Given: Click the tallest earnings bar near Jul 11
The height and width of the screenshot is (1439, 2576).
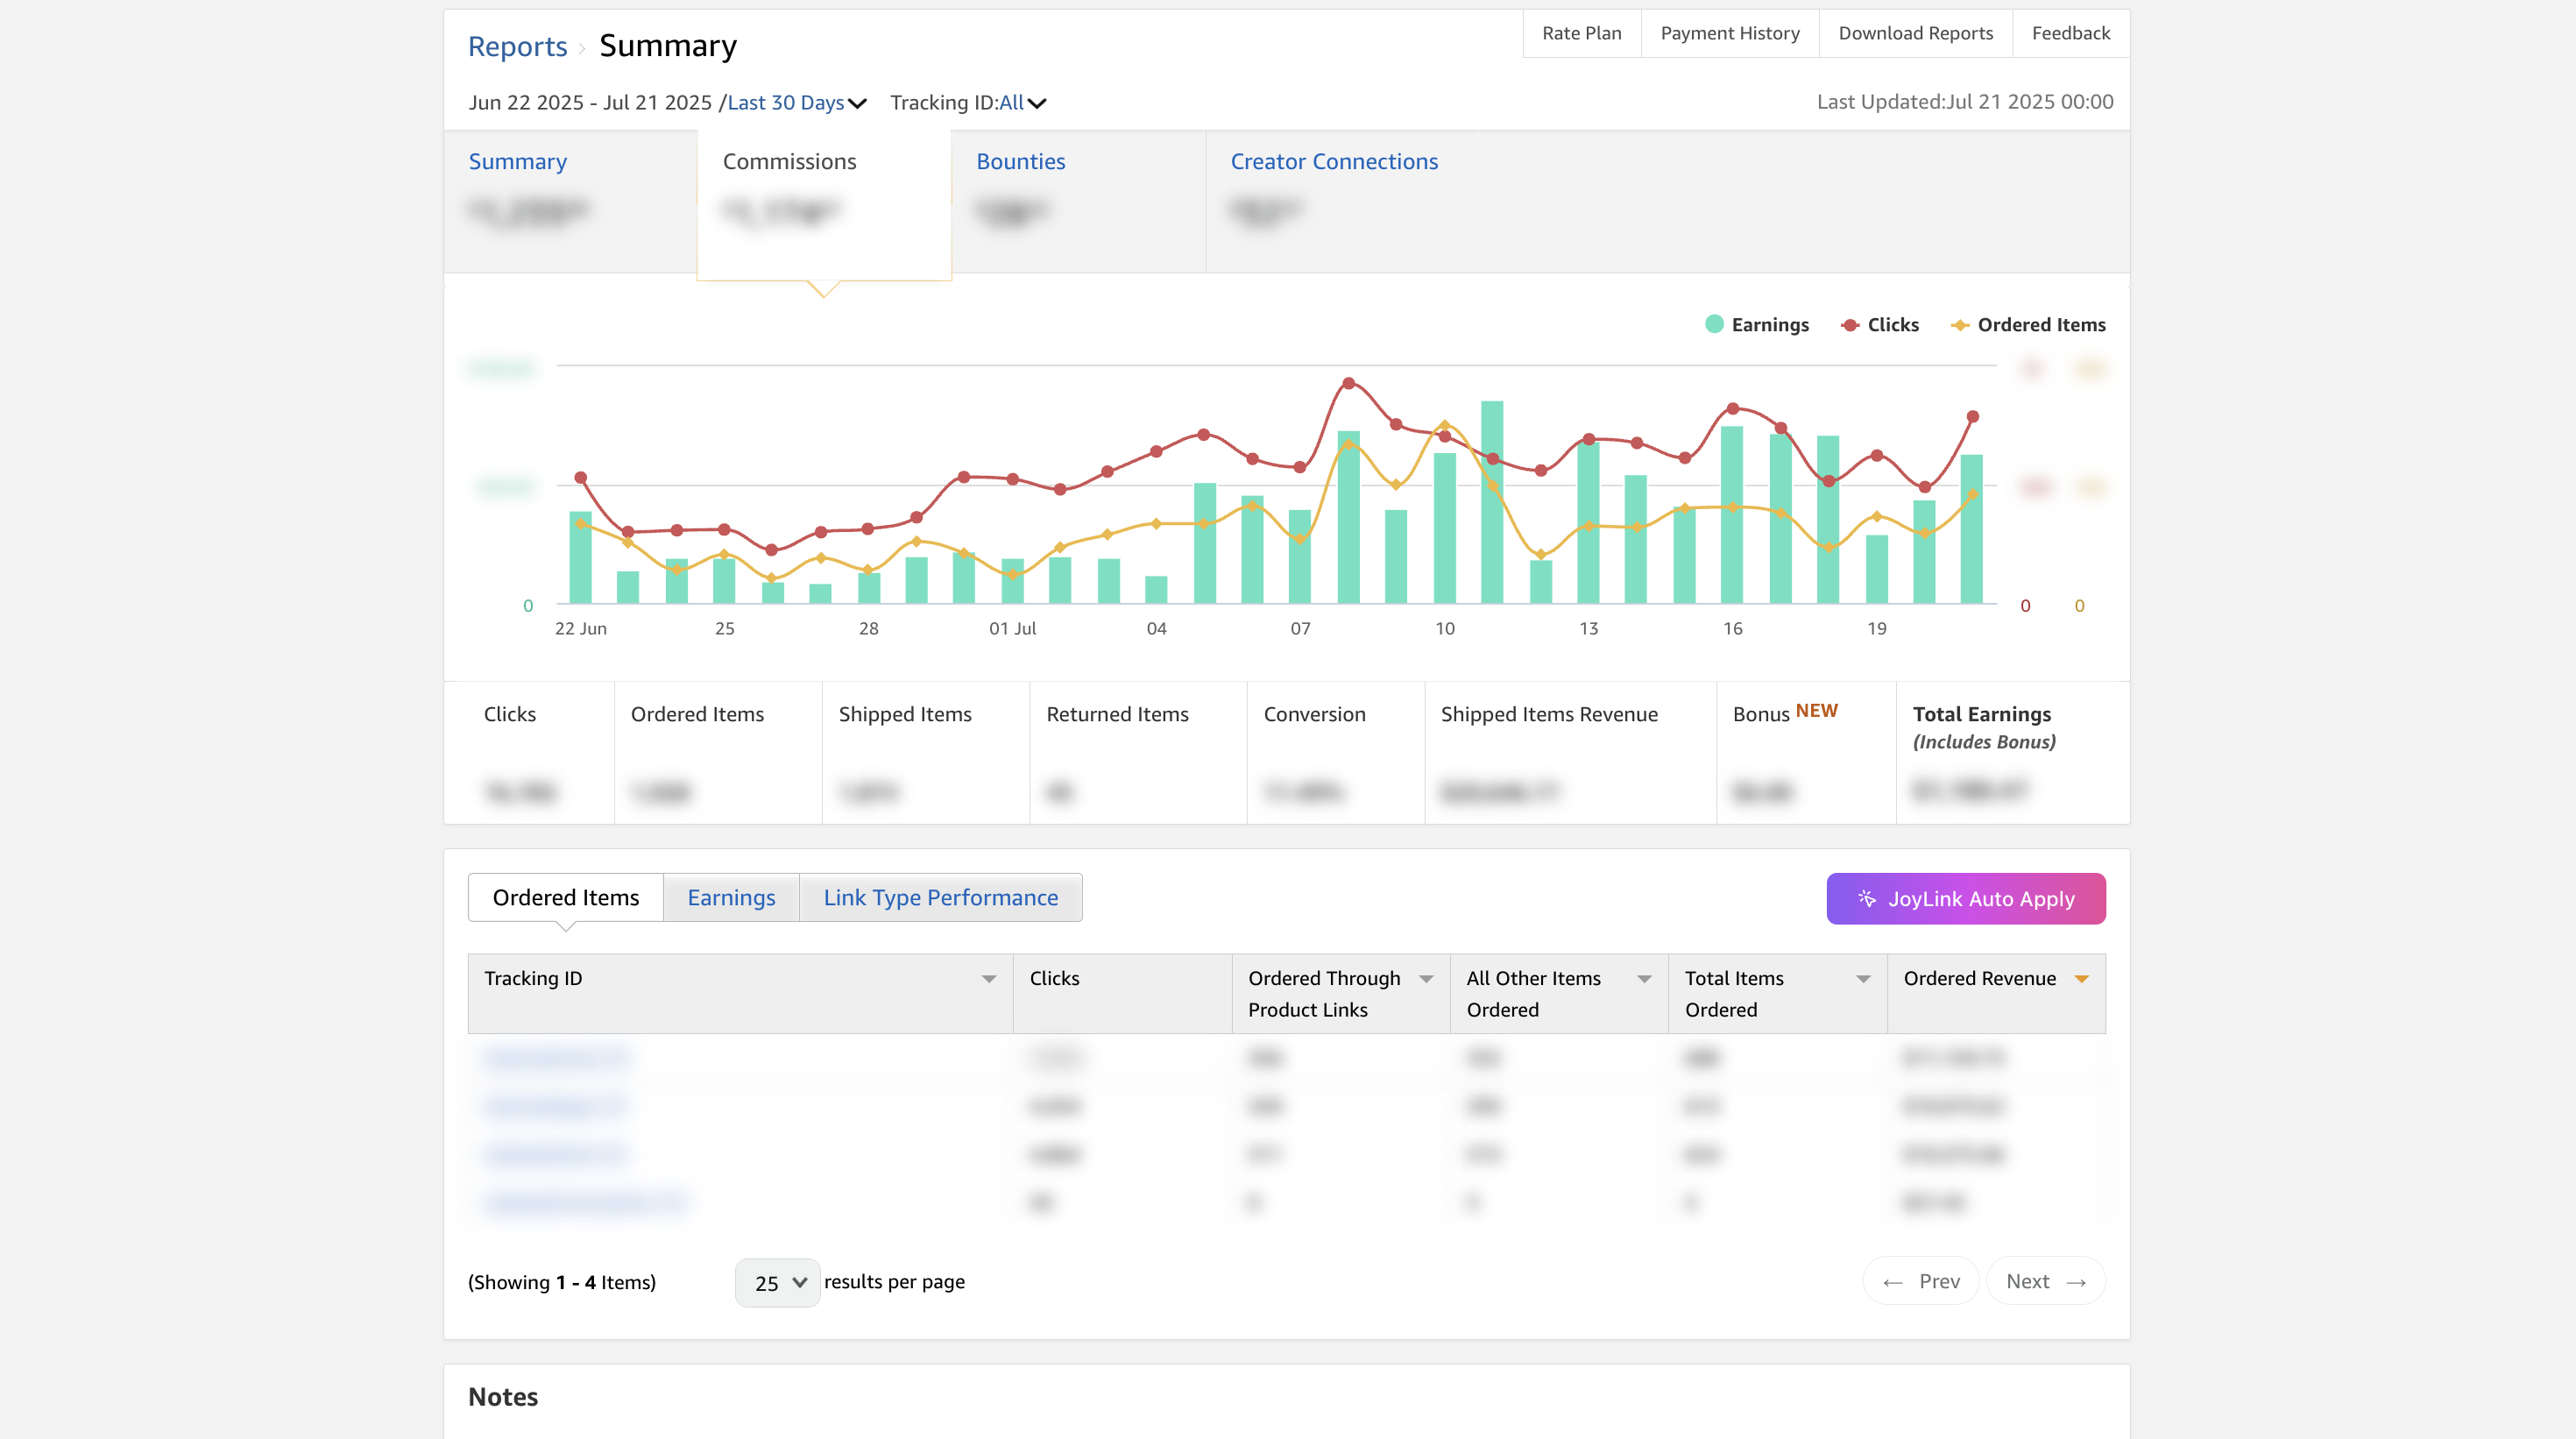Looking at the screenshot, I should pos(1492,502).
